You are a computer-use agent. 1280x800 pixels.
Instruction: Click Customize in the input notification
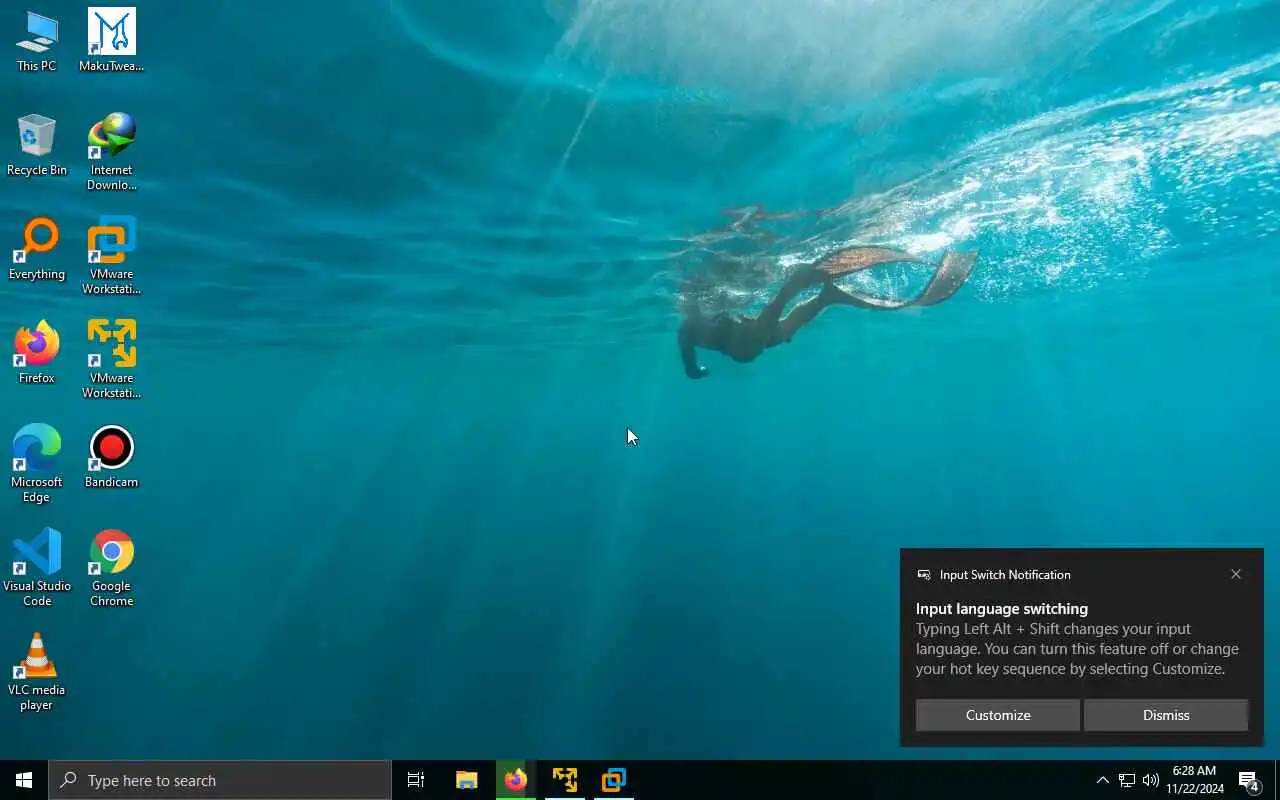pos(998,715)
